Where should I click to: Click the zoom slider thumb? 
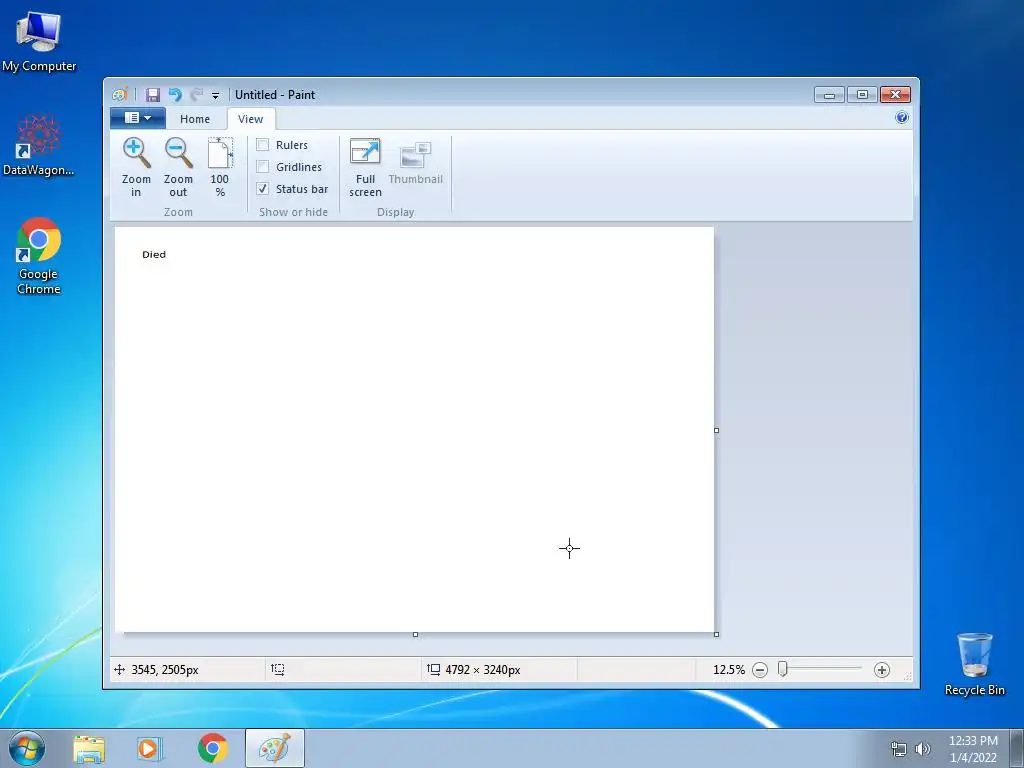782,669
